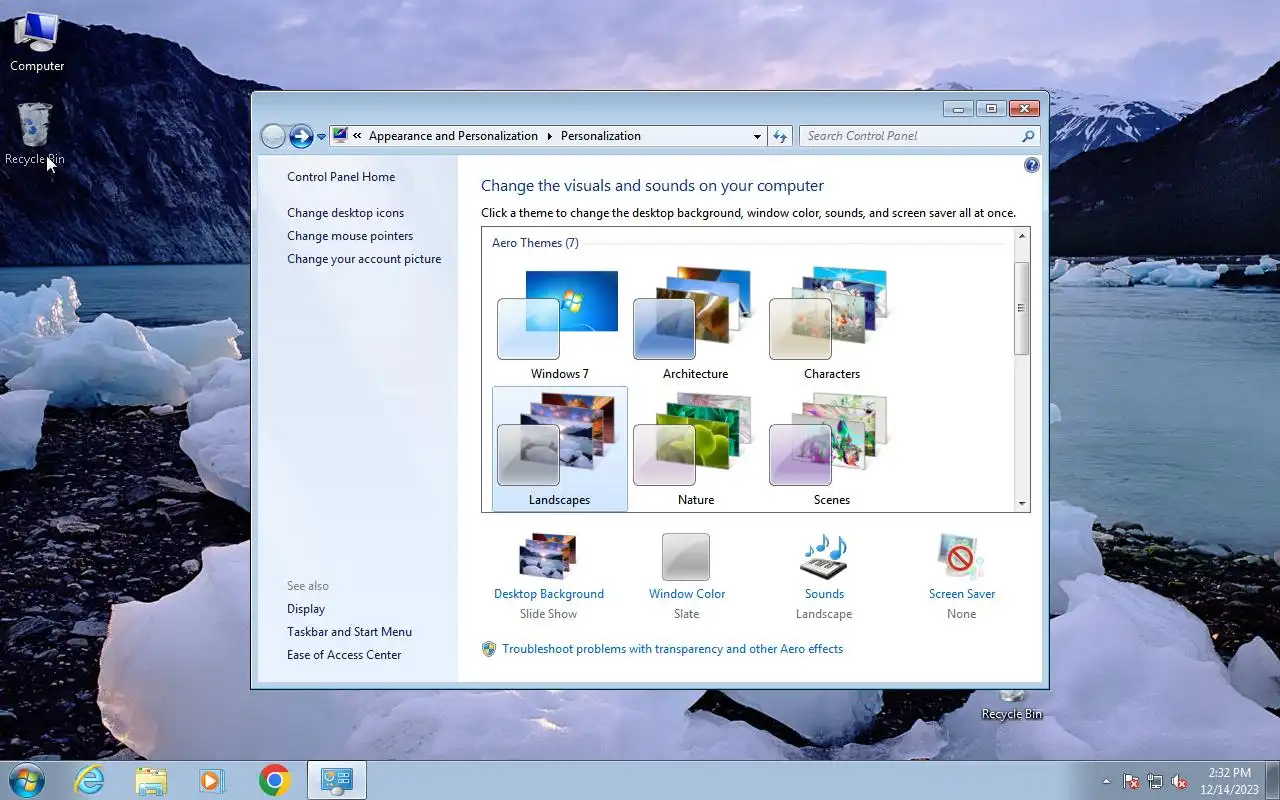Click the theme list scrollbar thumb

pos(1021,308)
